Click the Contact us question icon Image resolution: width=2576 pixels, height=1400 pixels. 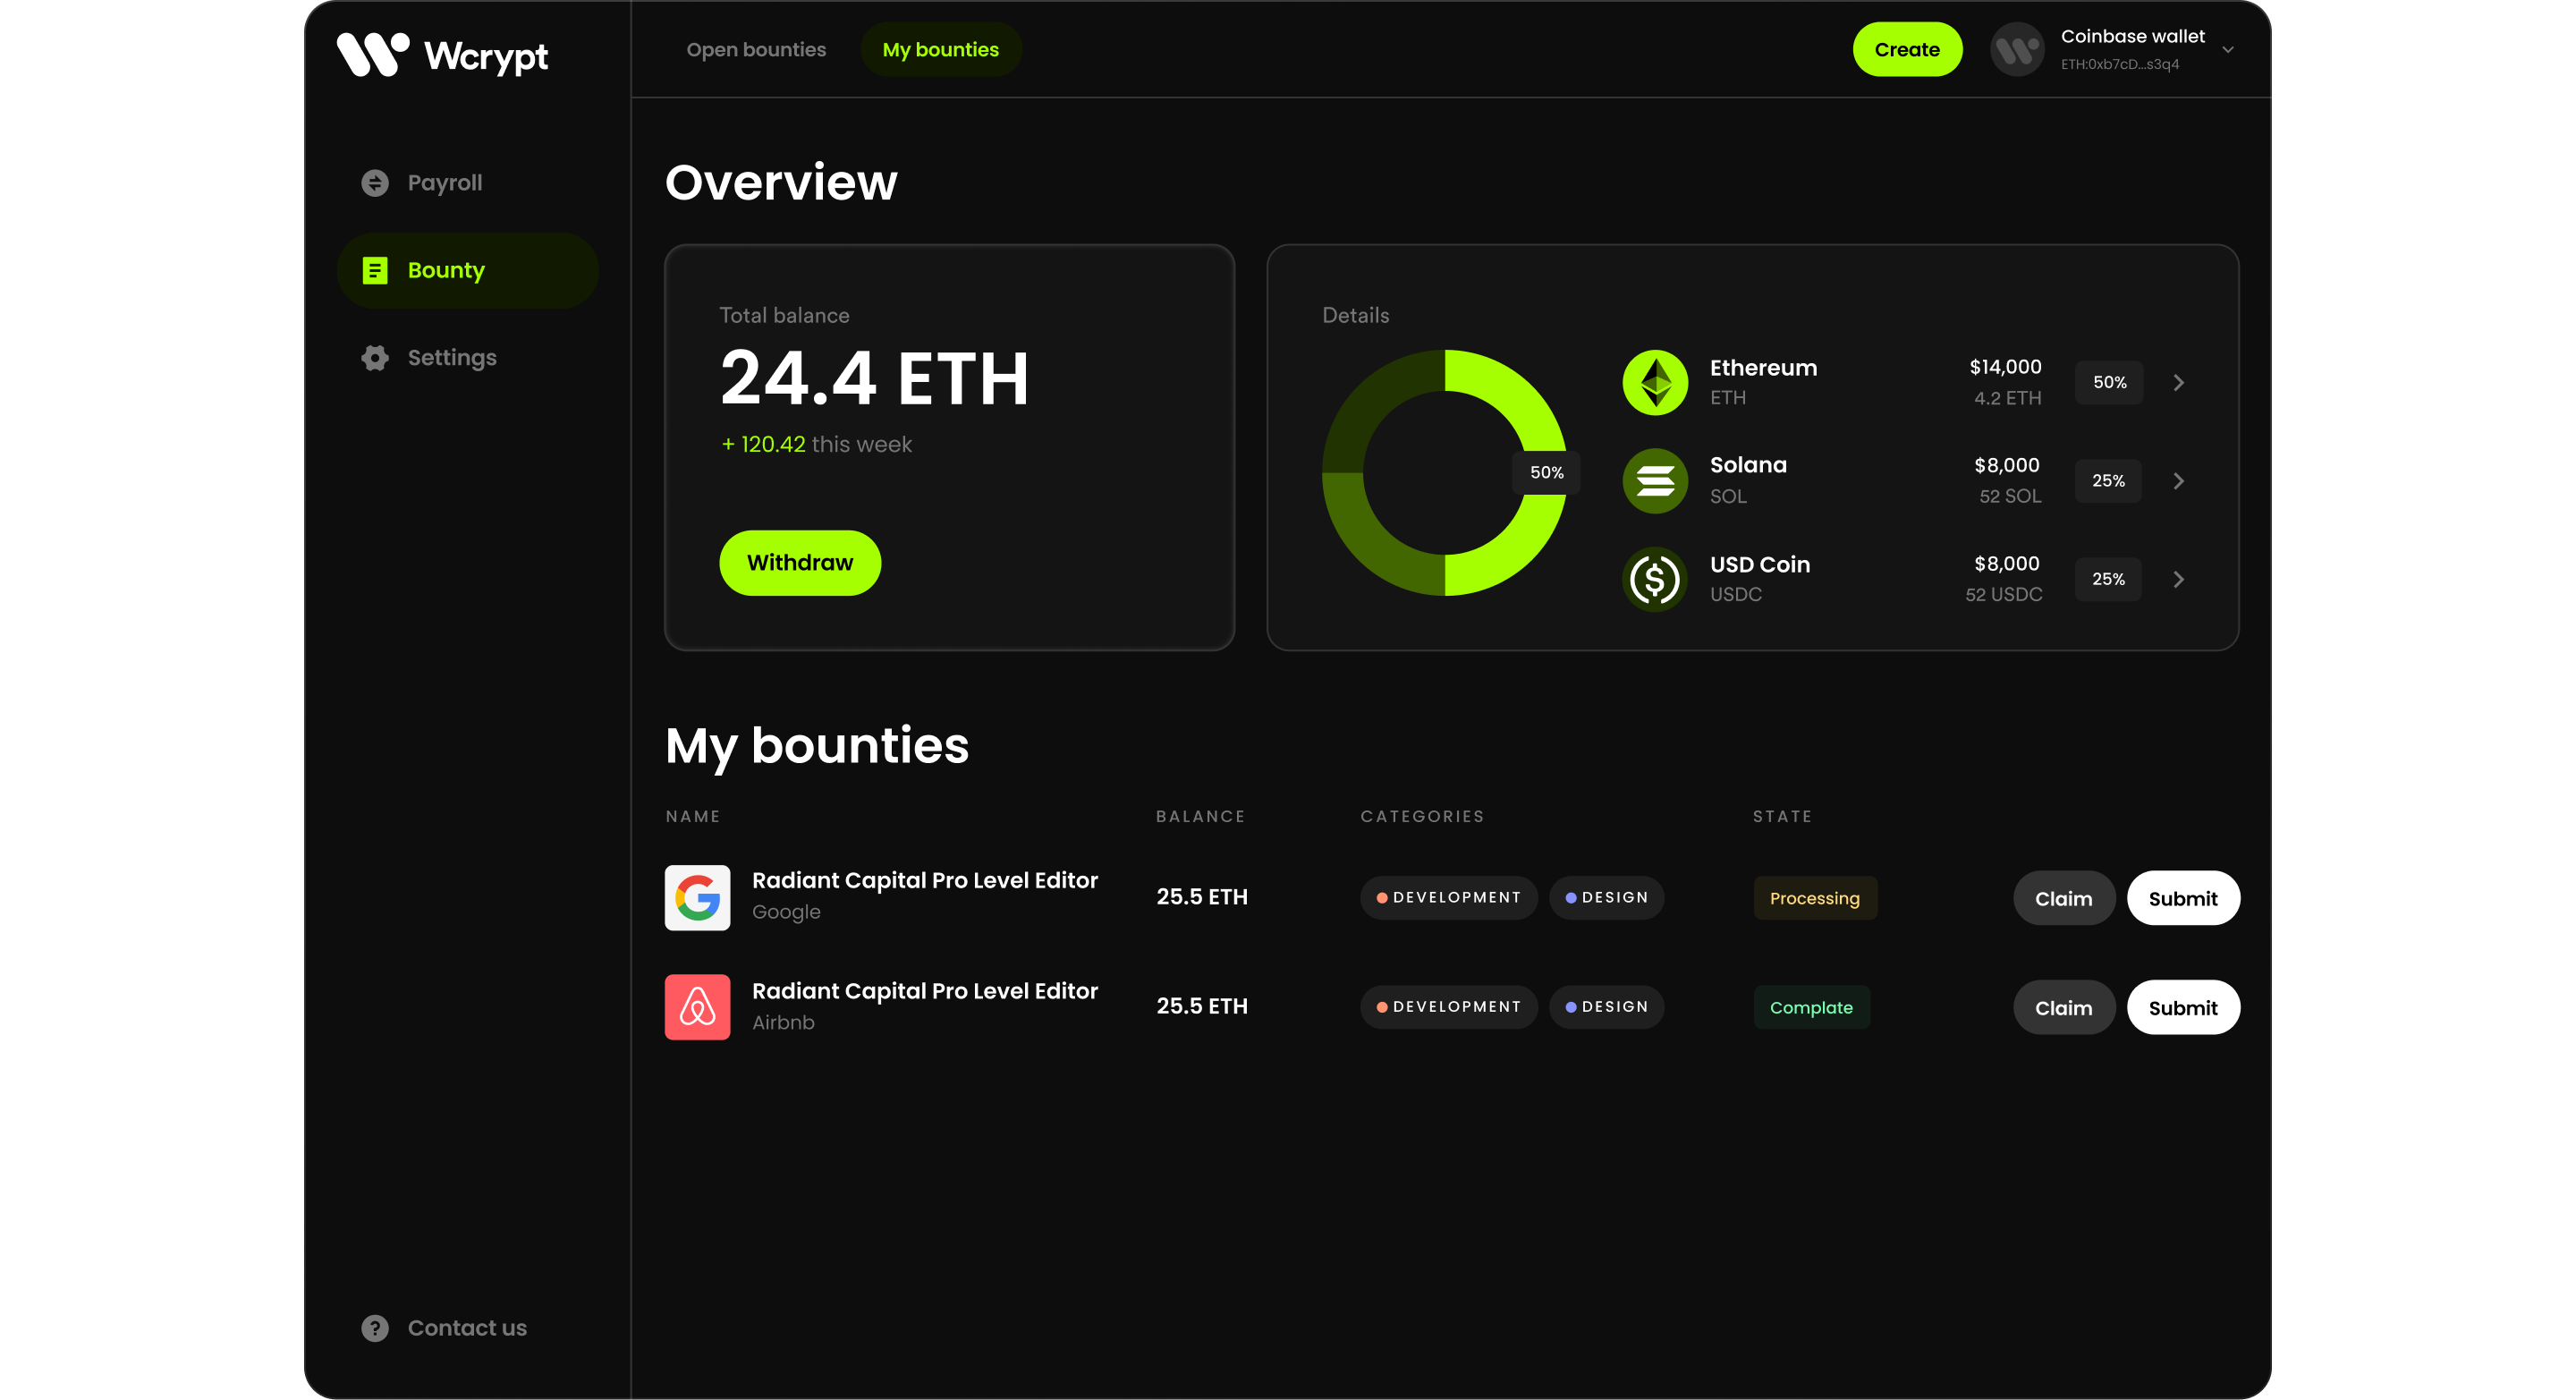click(x=375, y=1328)
